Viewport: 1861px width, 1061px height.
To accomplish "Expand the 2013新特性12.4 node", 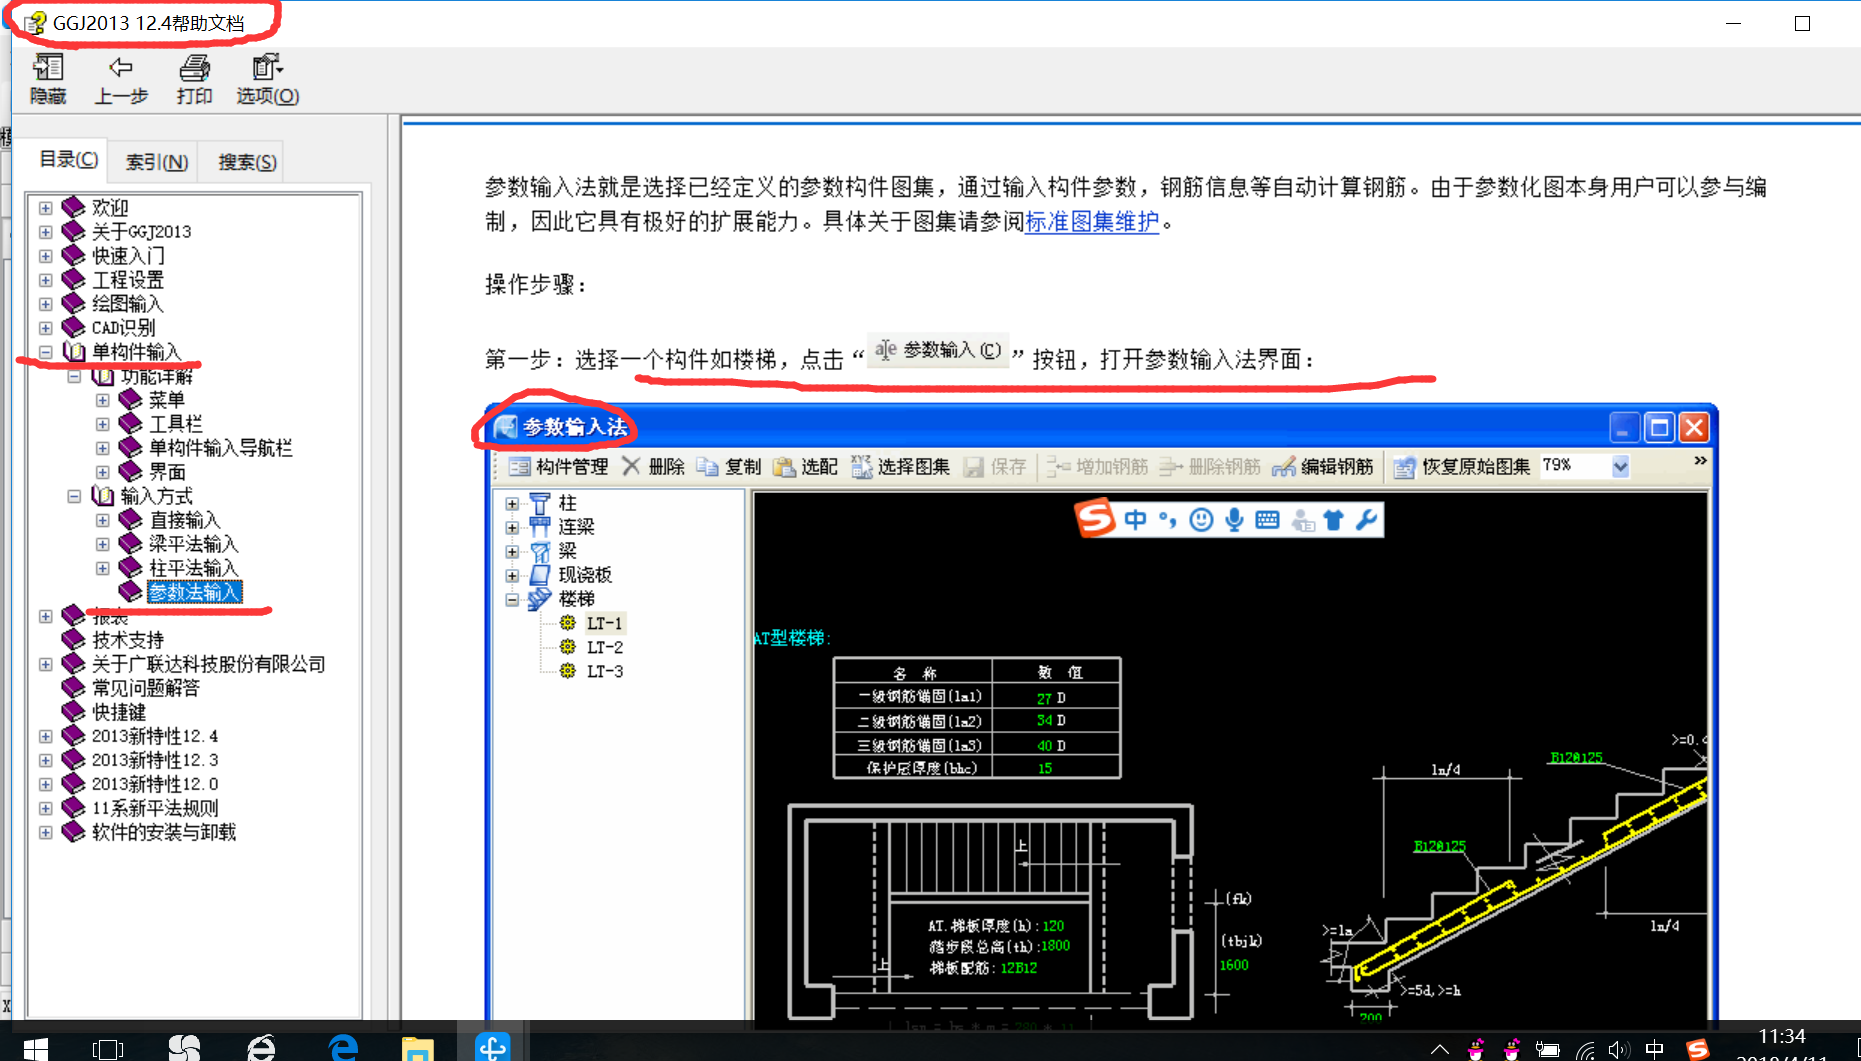I will pyautogui.click(x=46, y=736).
